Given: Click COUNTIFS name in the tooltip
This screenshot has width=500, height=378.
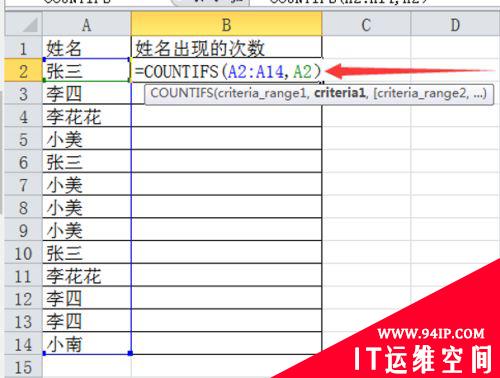Looking at the screenshot, I should pos(182,93).
